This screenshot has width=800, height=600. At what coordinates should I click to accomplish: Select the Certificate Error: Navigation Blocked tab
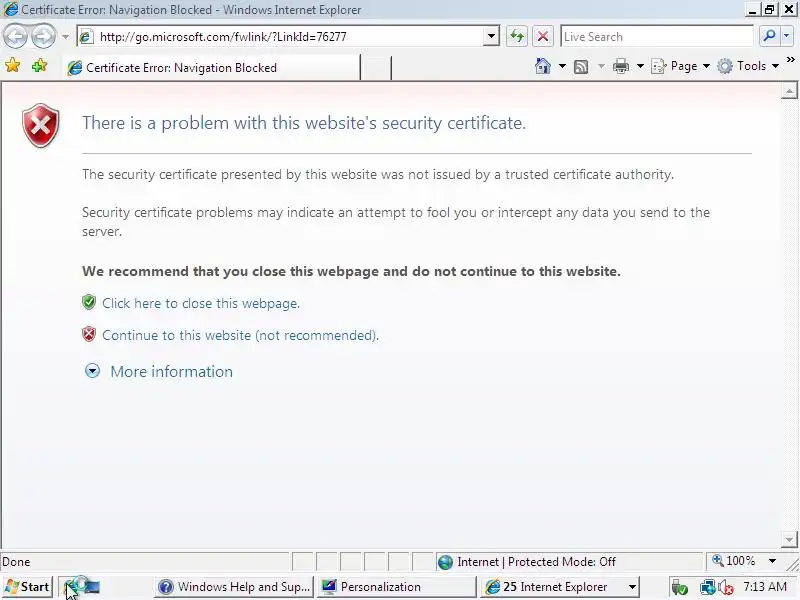(x=212, y=68)
